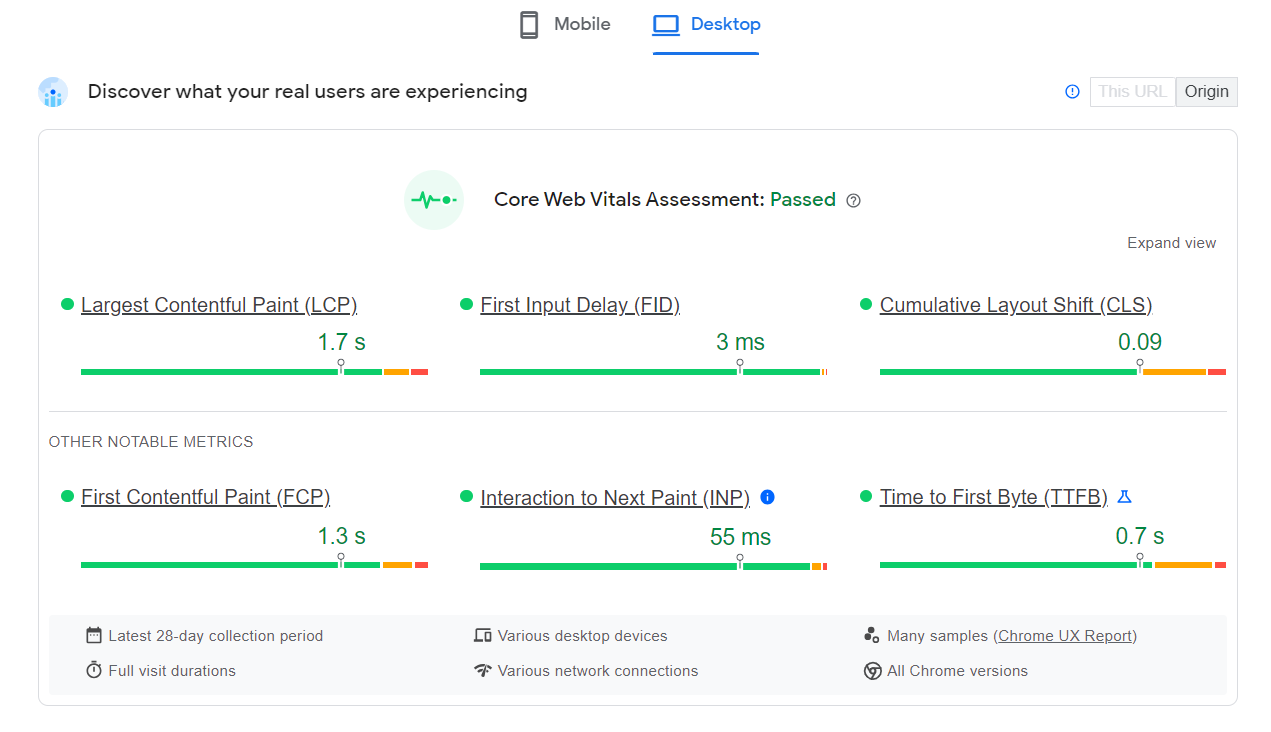
Task: Click the calendar icon for collection period
Action: coord(94,635)
